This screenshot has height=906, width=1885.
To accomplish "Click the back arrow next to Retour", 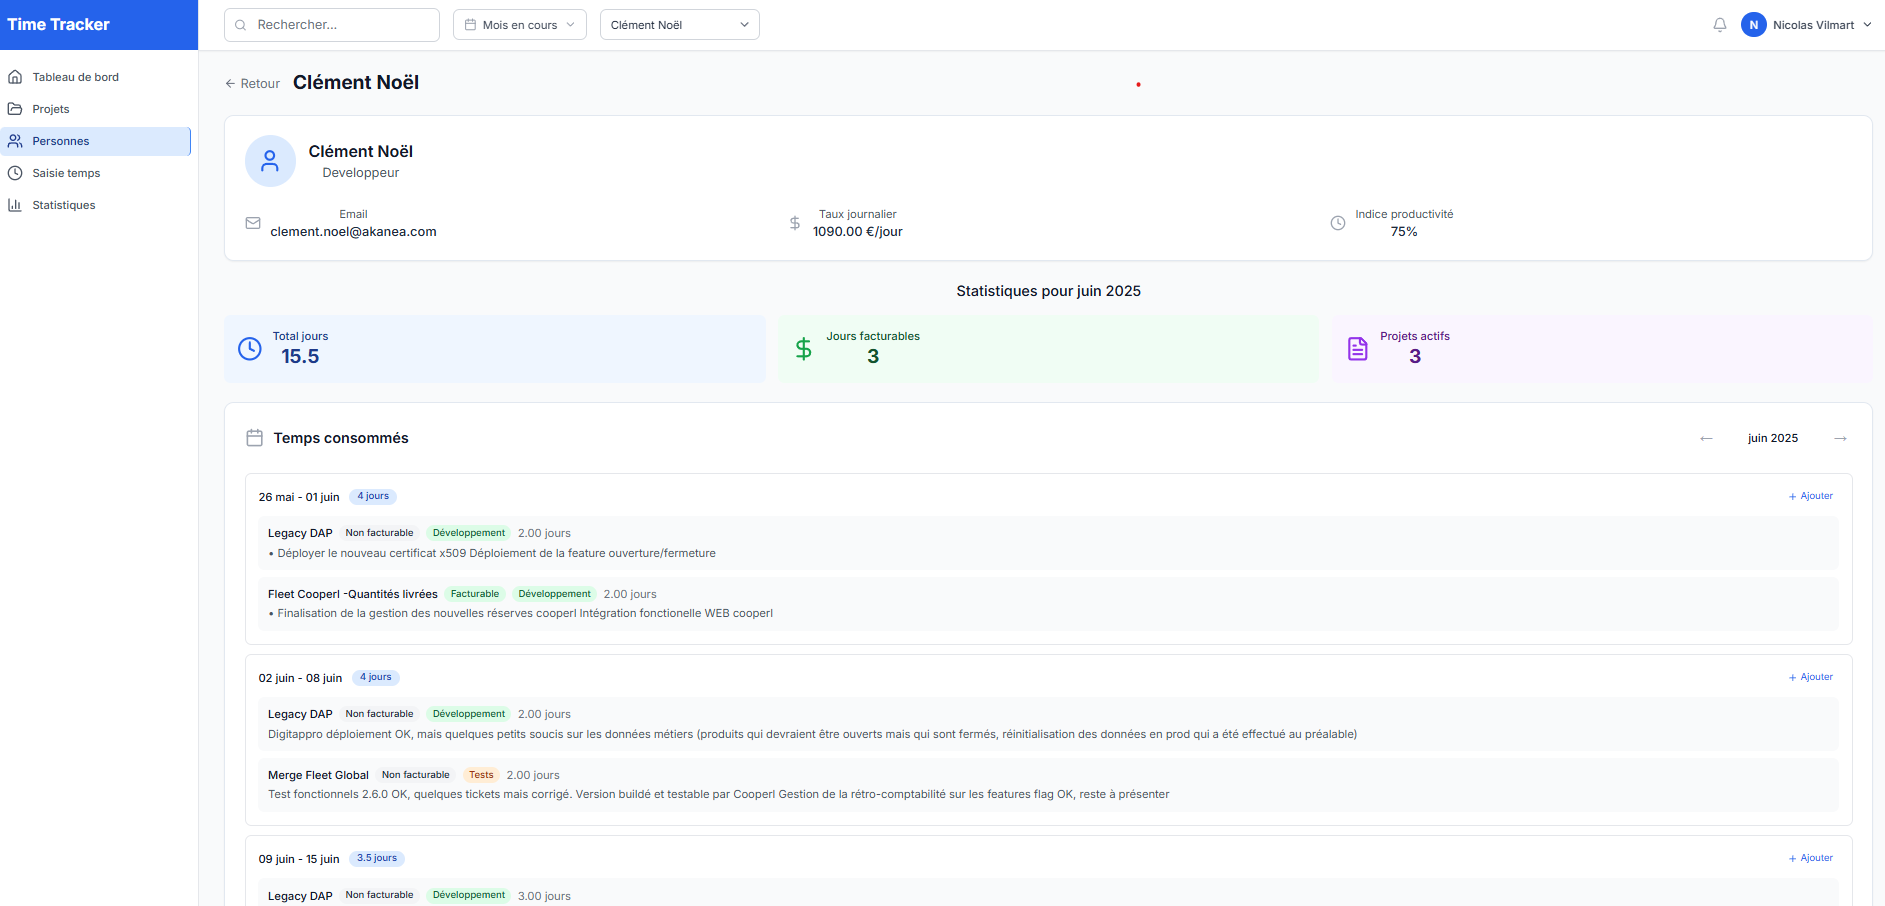I will pyautogui.click(x=230, y=84).
